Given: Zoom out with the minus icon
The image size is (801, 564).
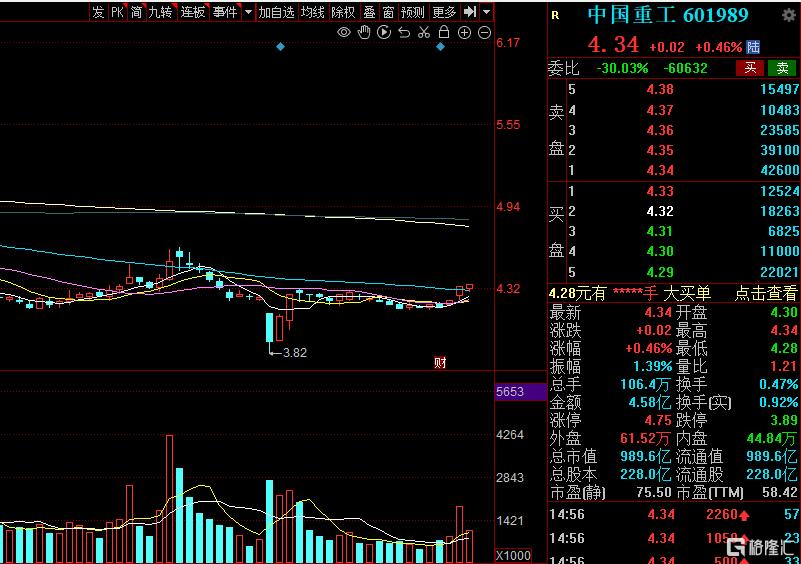Looking at the screenshot, I should click(x=485, y=33).
